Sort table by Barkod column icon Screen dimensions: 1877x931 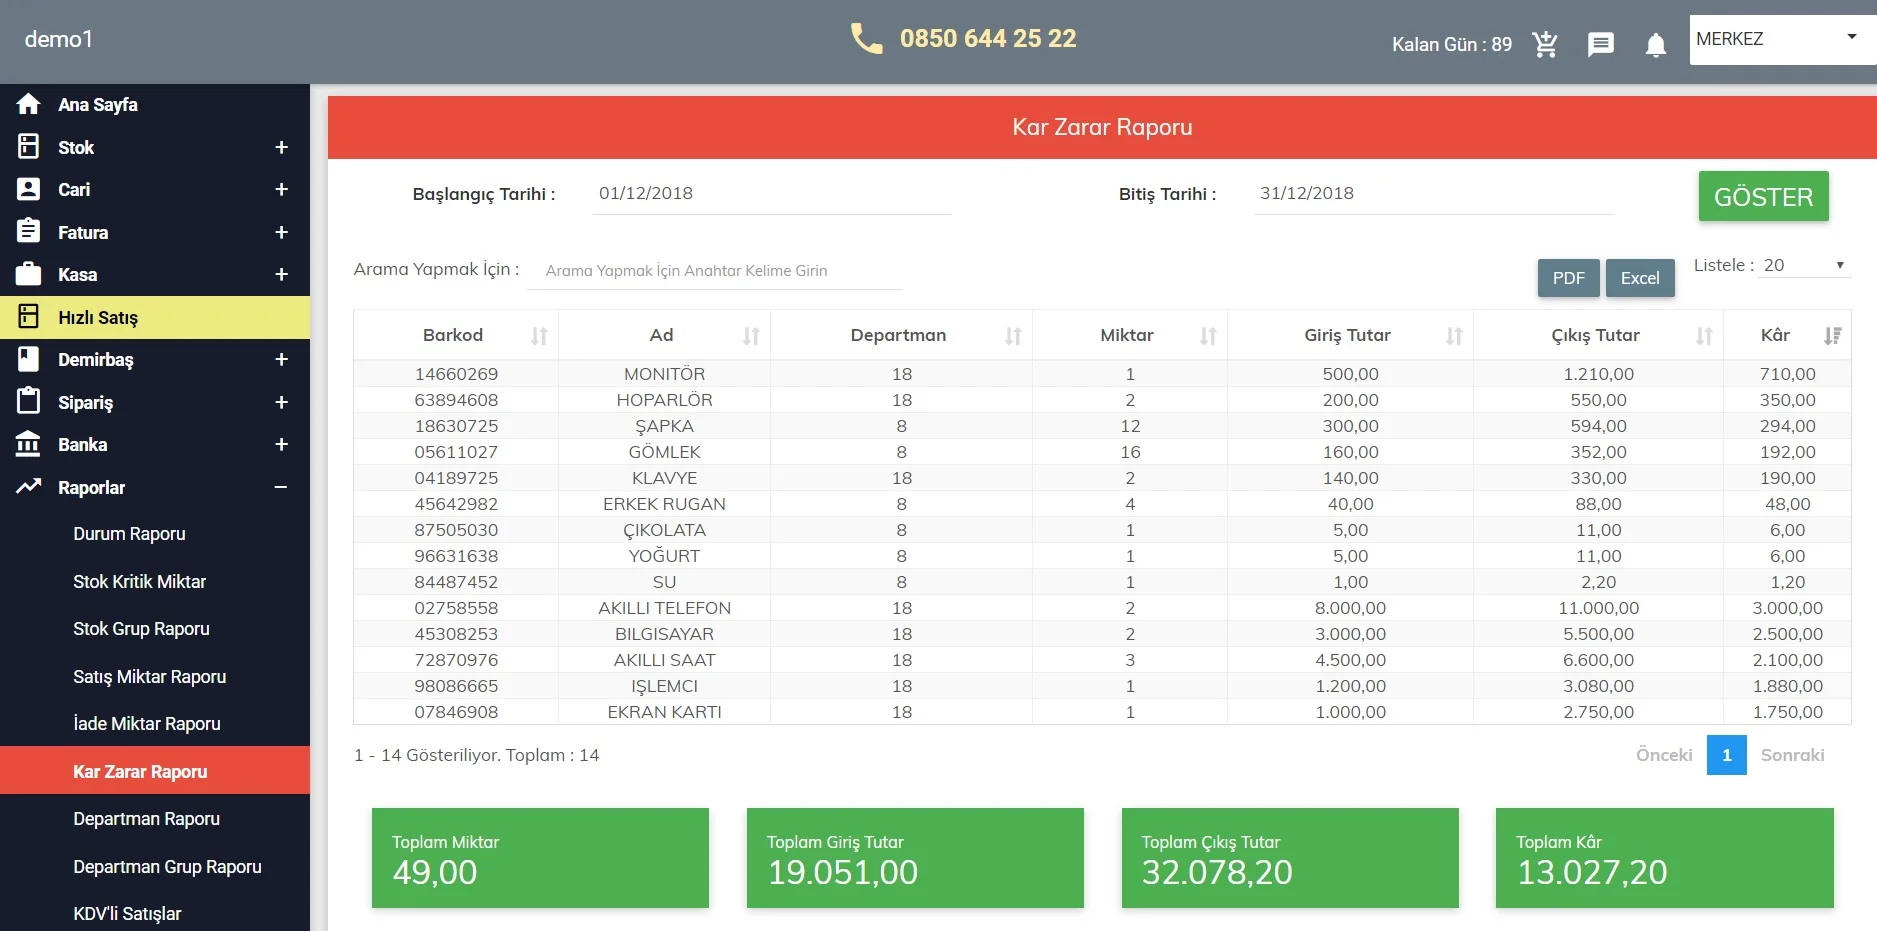[539, 336]
